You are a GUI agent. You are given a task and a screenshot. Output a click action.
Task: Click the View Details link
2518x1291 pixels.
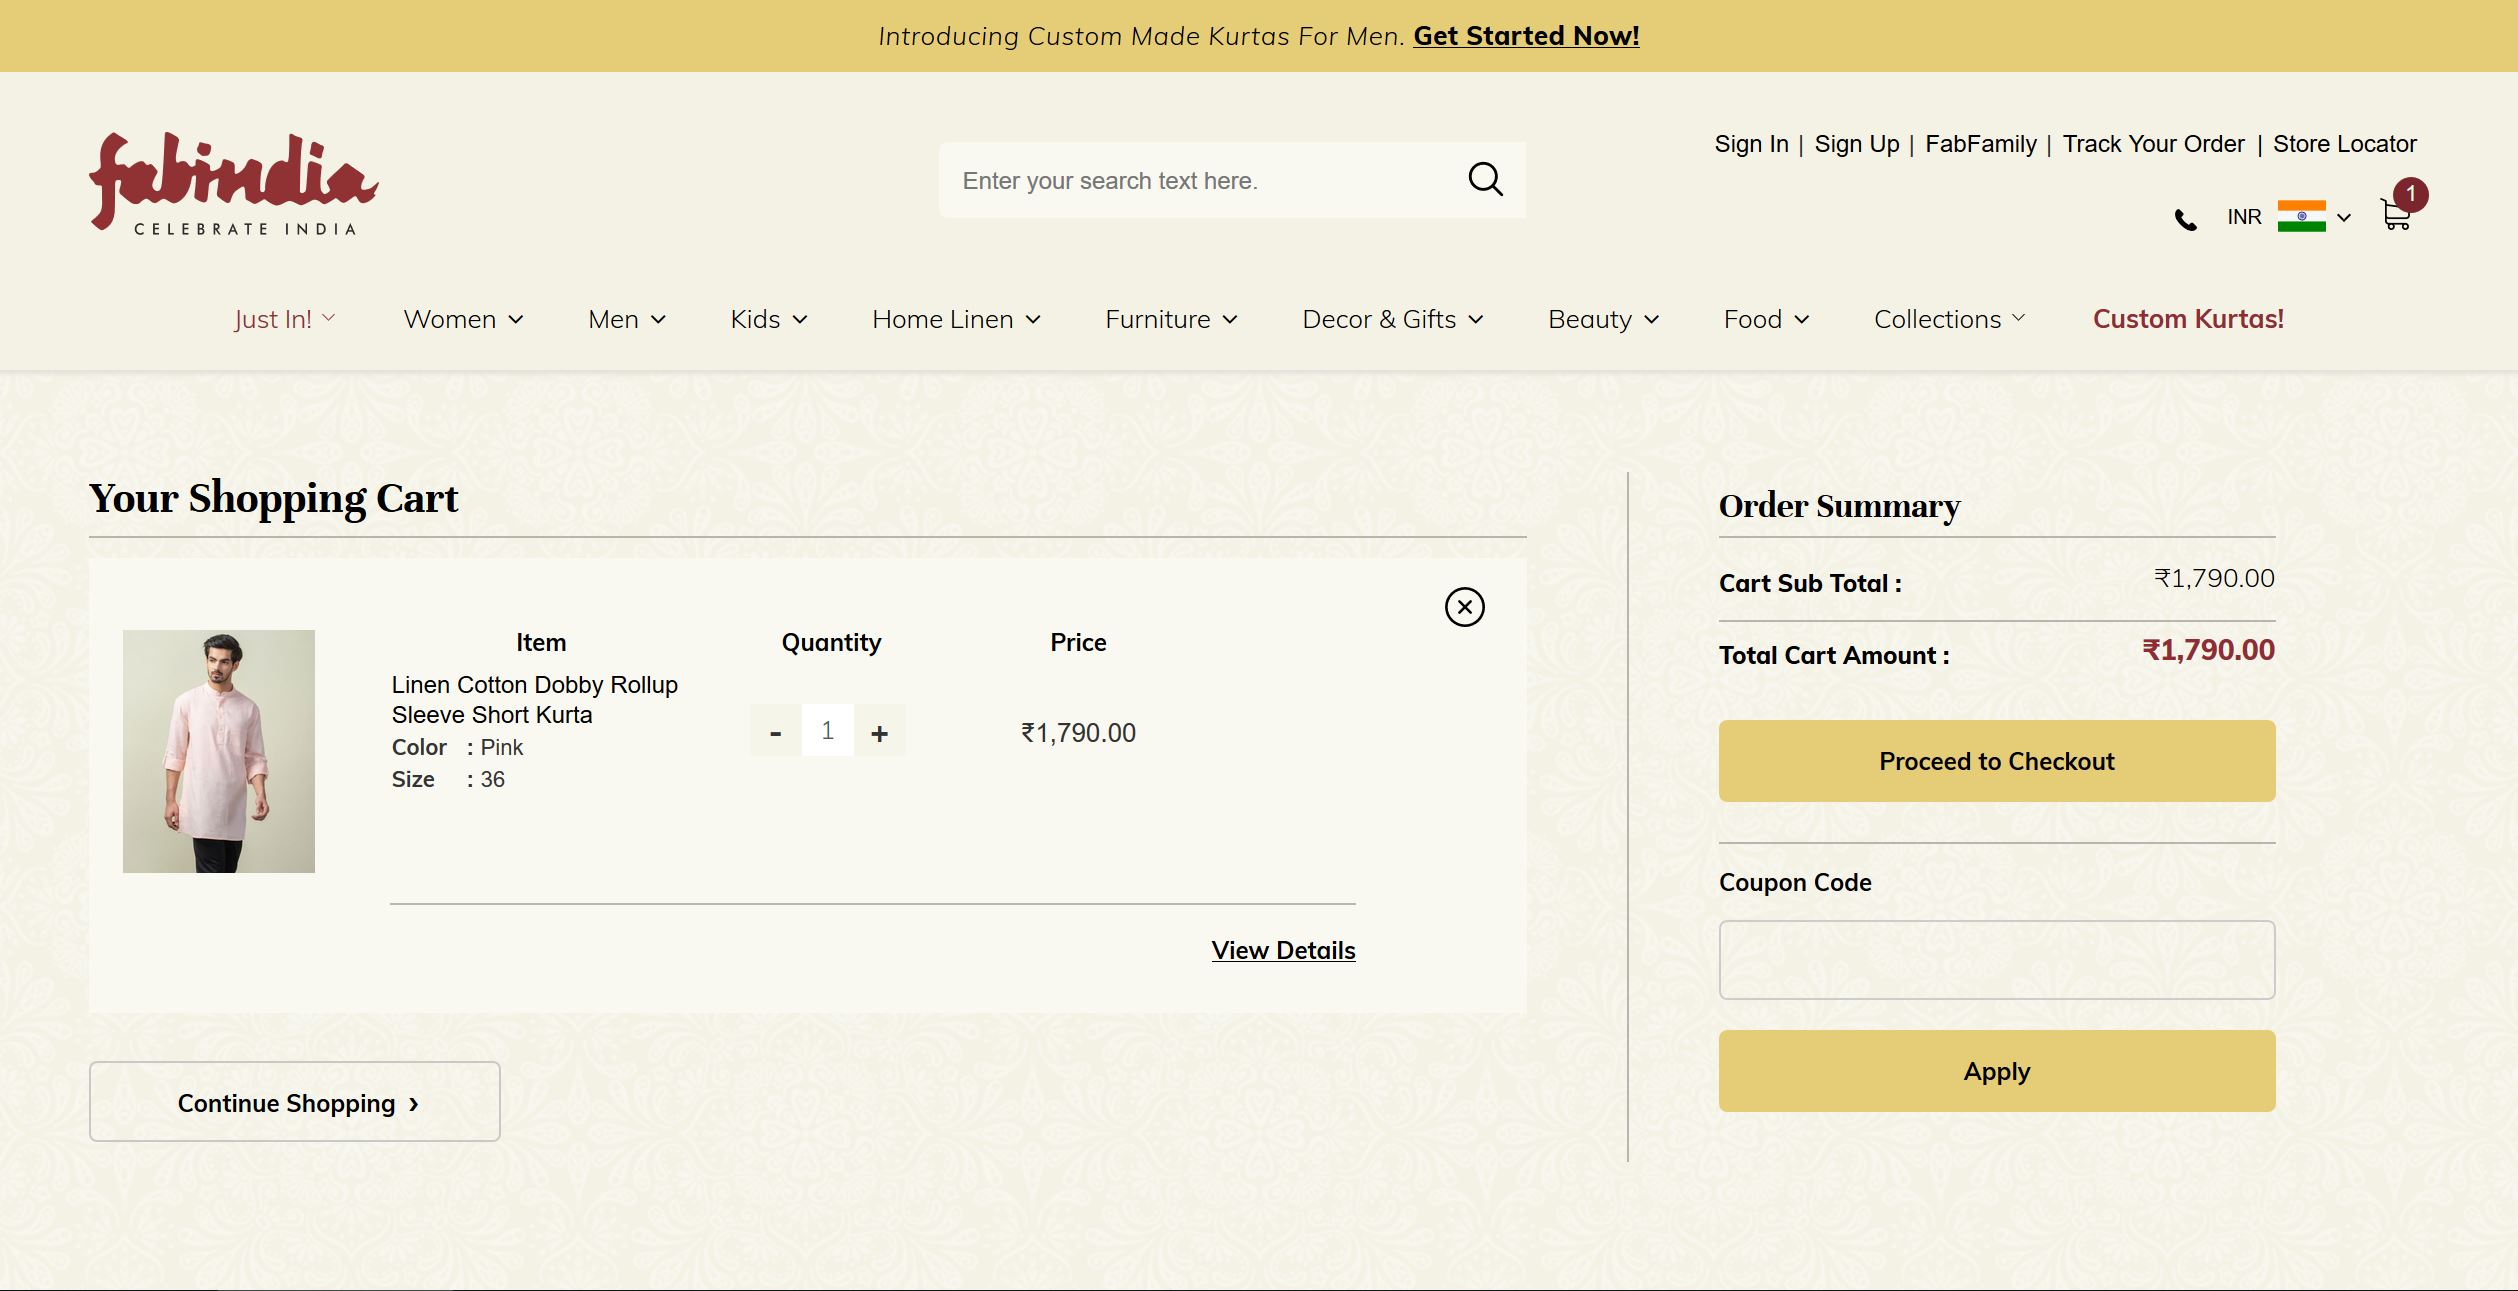[1283, 950]
